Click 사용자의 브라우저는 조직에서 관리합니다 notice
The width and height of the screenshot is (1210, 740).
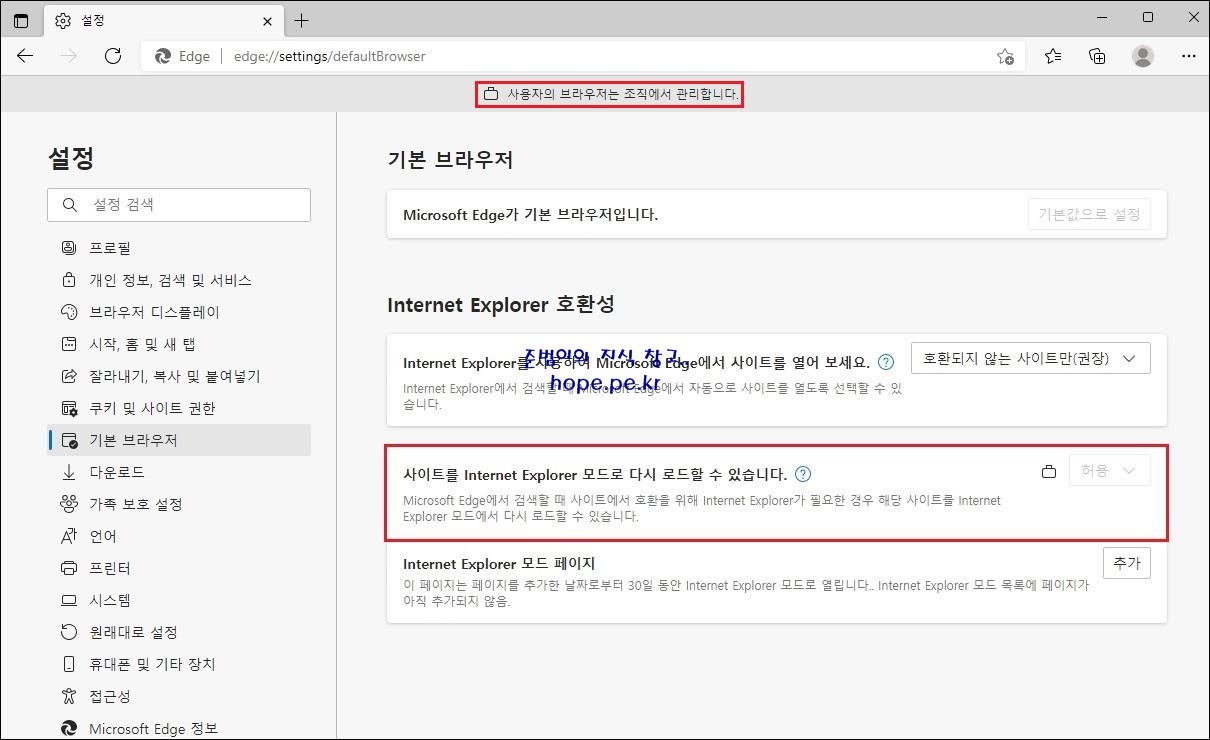(x=623, y=95)
